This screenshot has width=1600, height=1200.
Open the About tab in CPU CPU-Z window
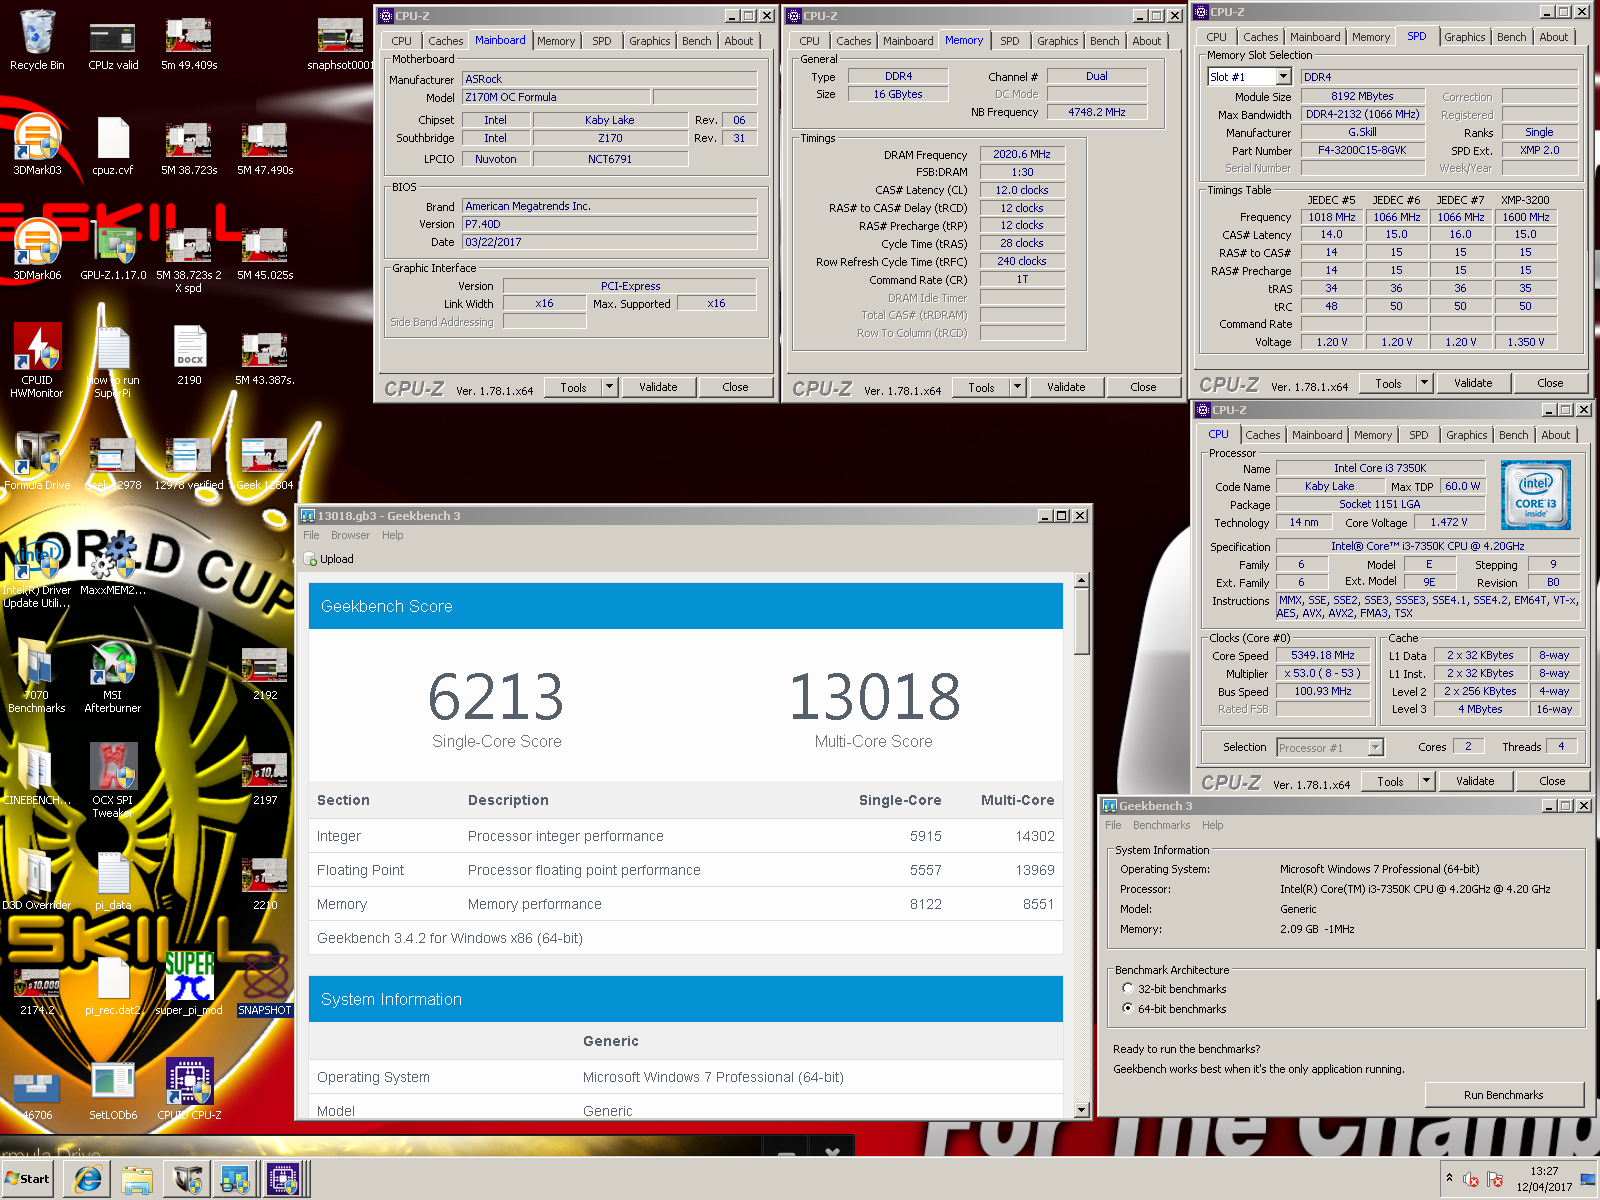(1555, 435)
